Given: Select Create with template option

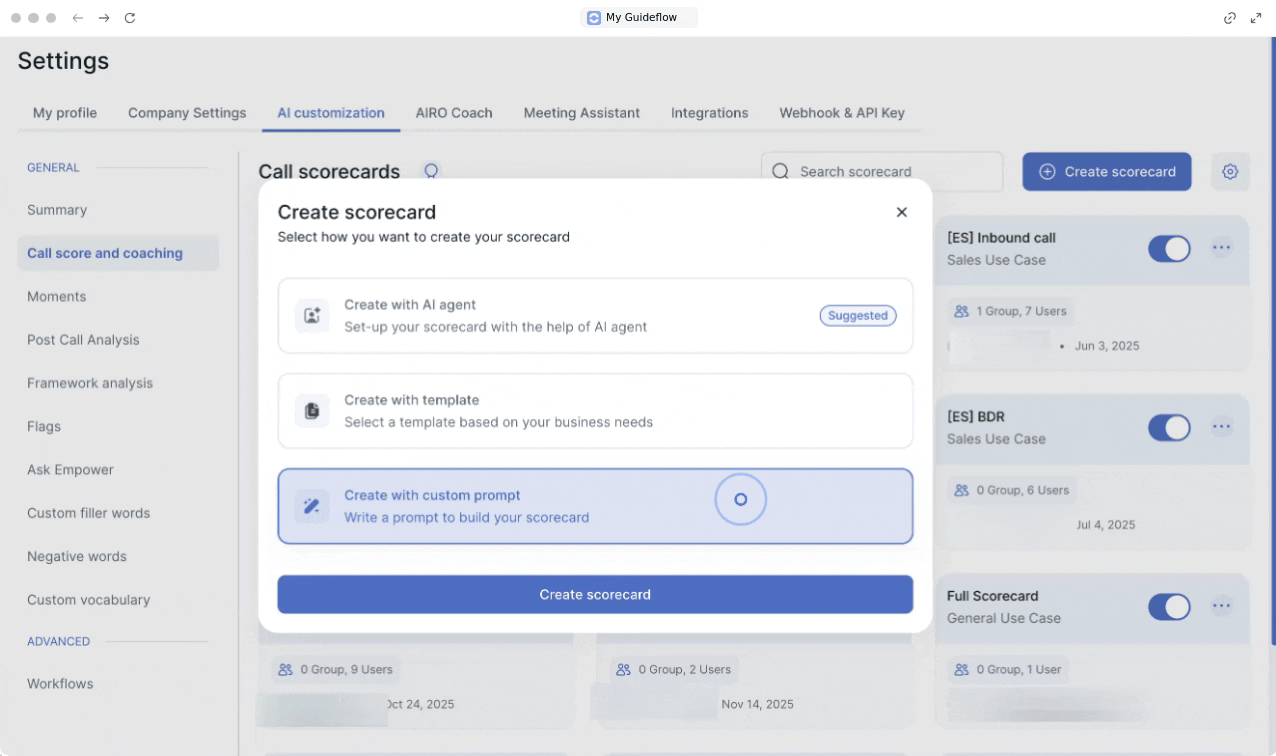Looking at the screenshot, I should 595,411.
